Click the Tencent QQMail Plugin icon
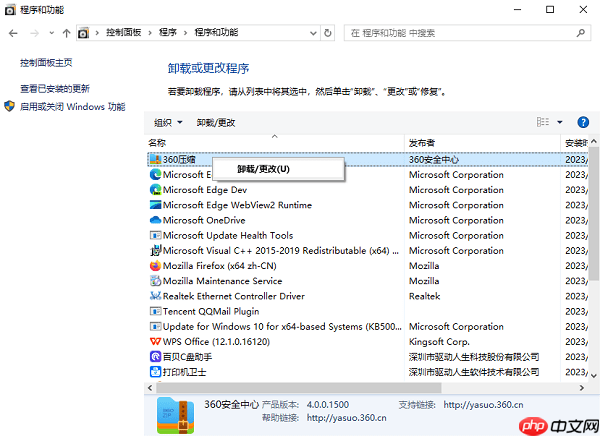 [x=155, y=311]
